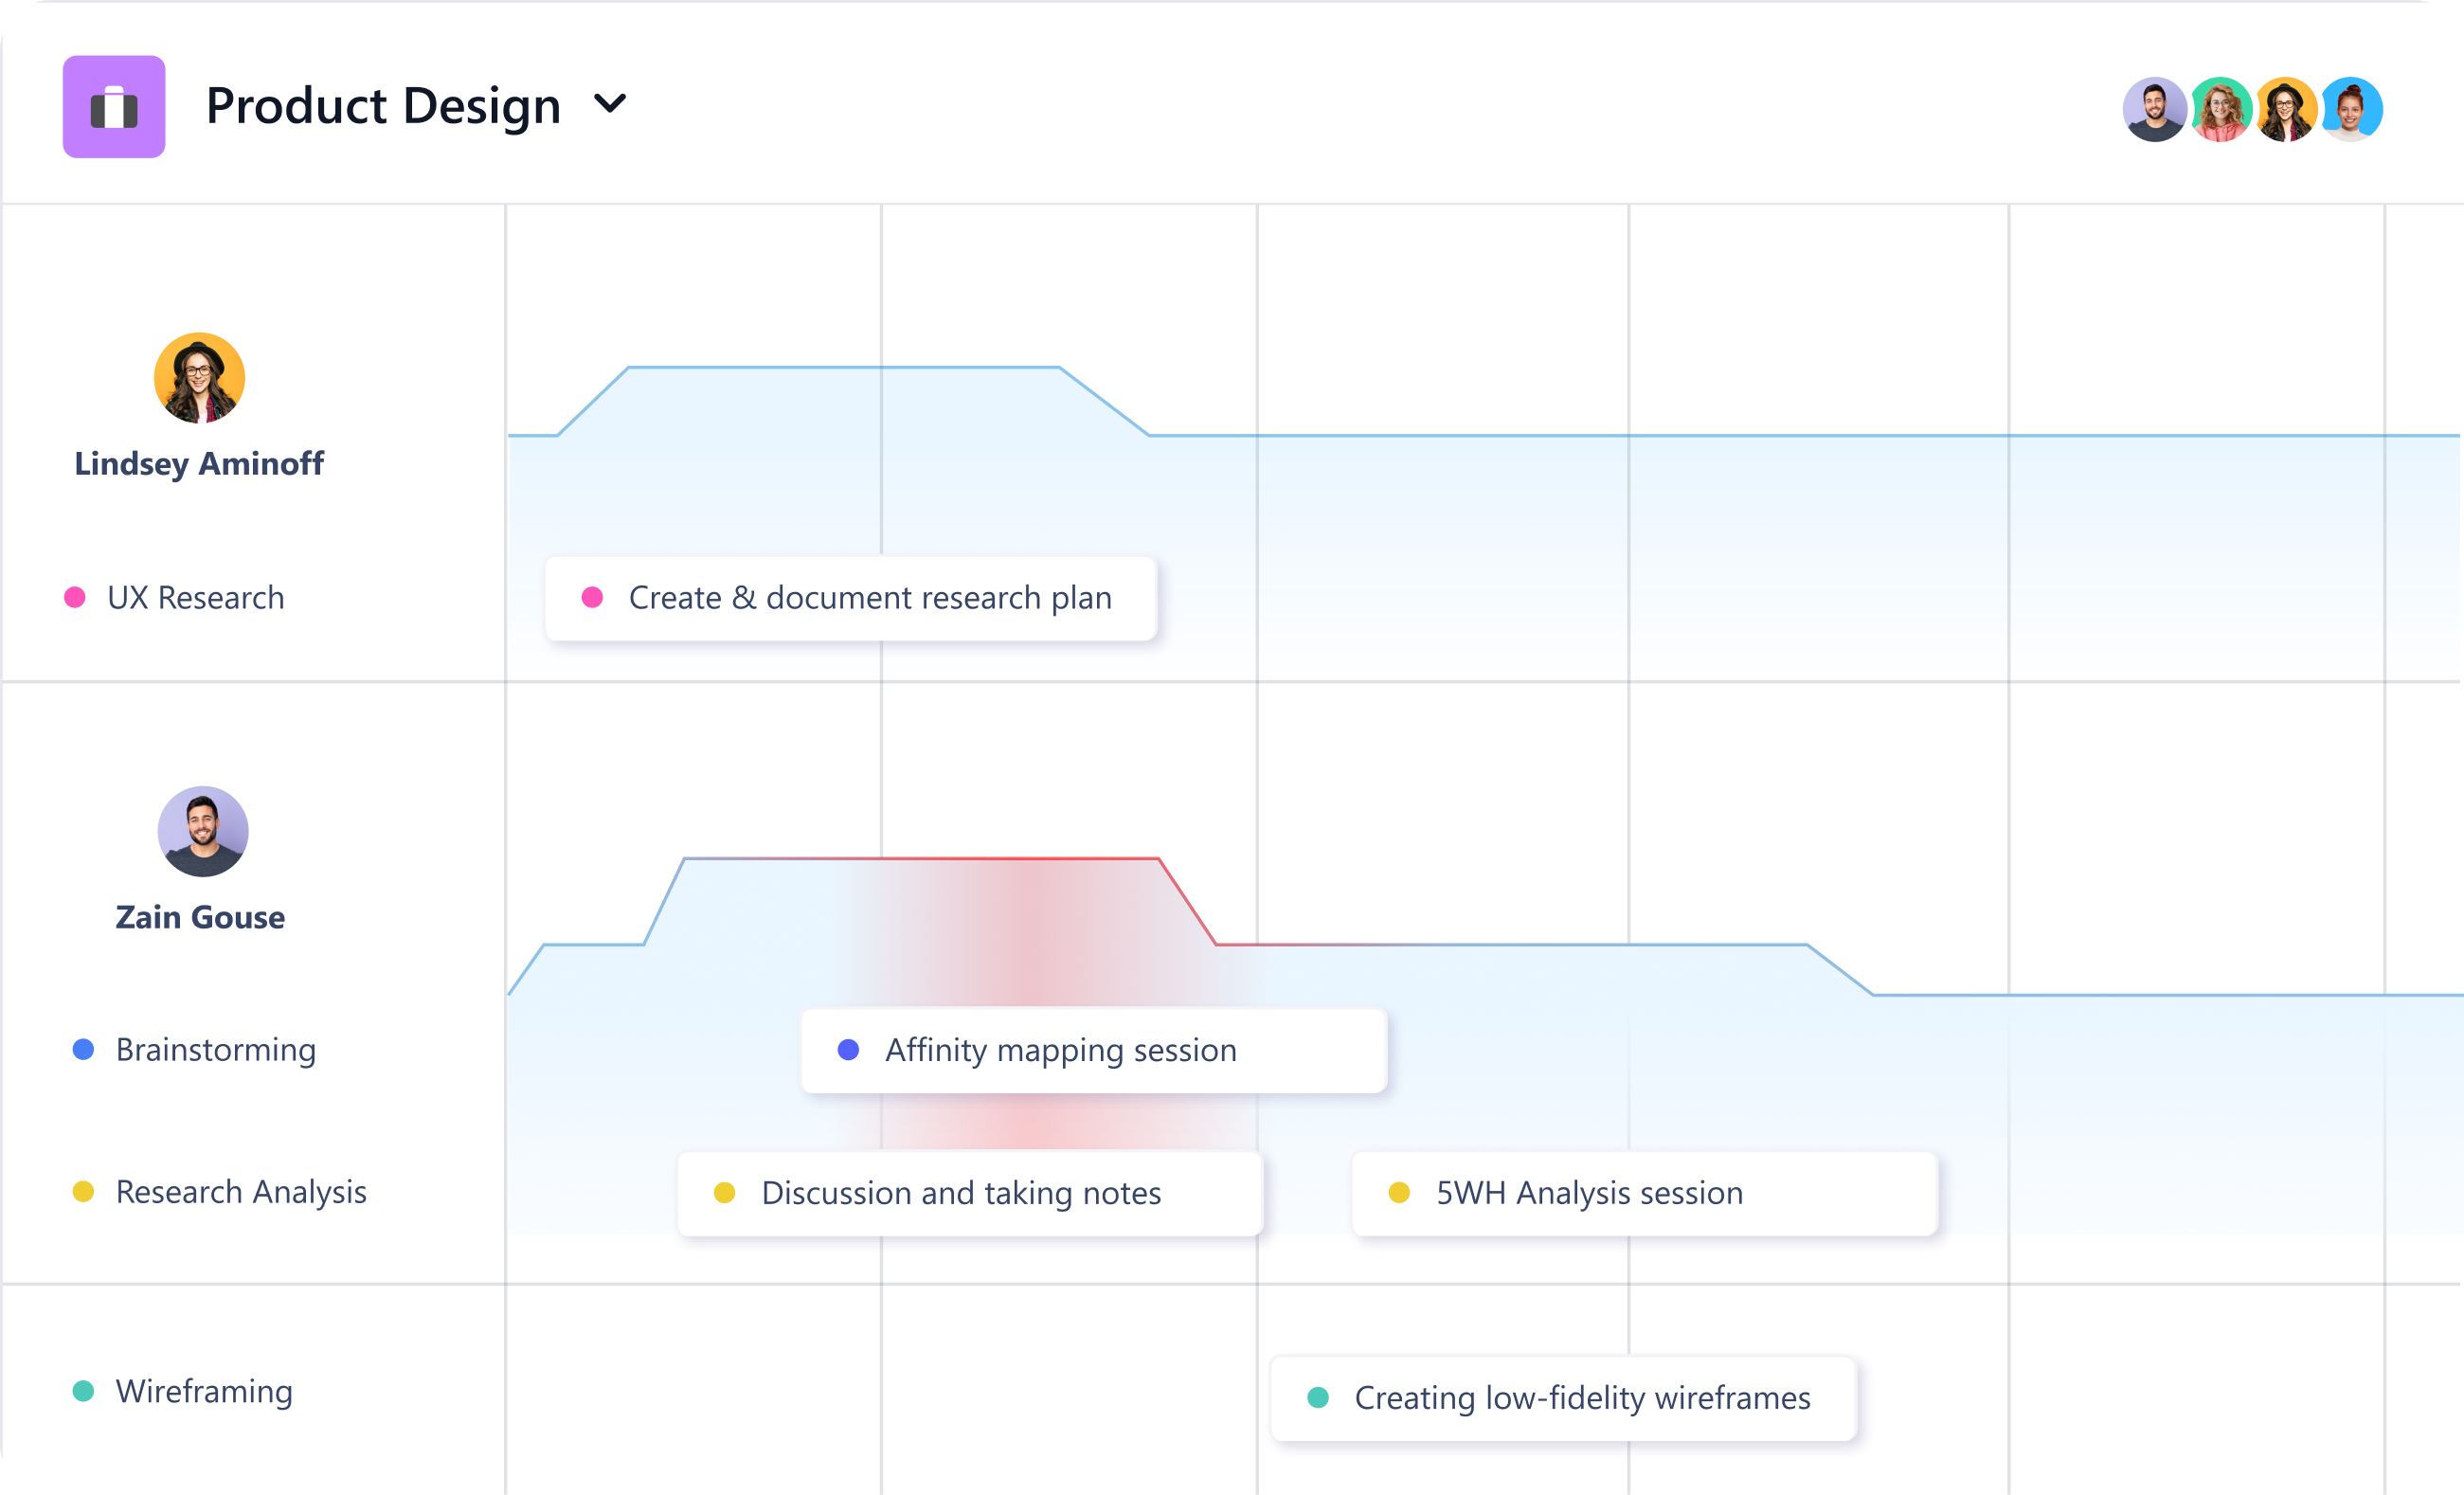The image size is (2464, 1495).
Task: Open Lindsey Aminoff's profile picture
Action: (x=199, y=378)
